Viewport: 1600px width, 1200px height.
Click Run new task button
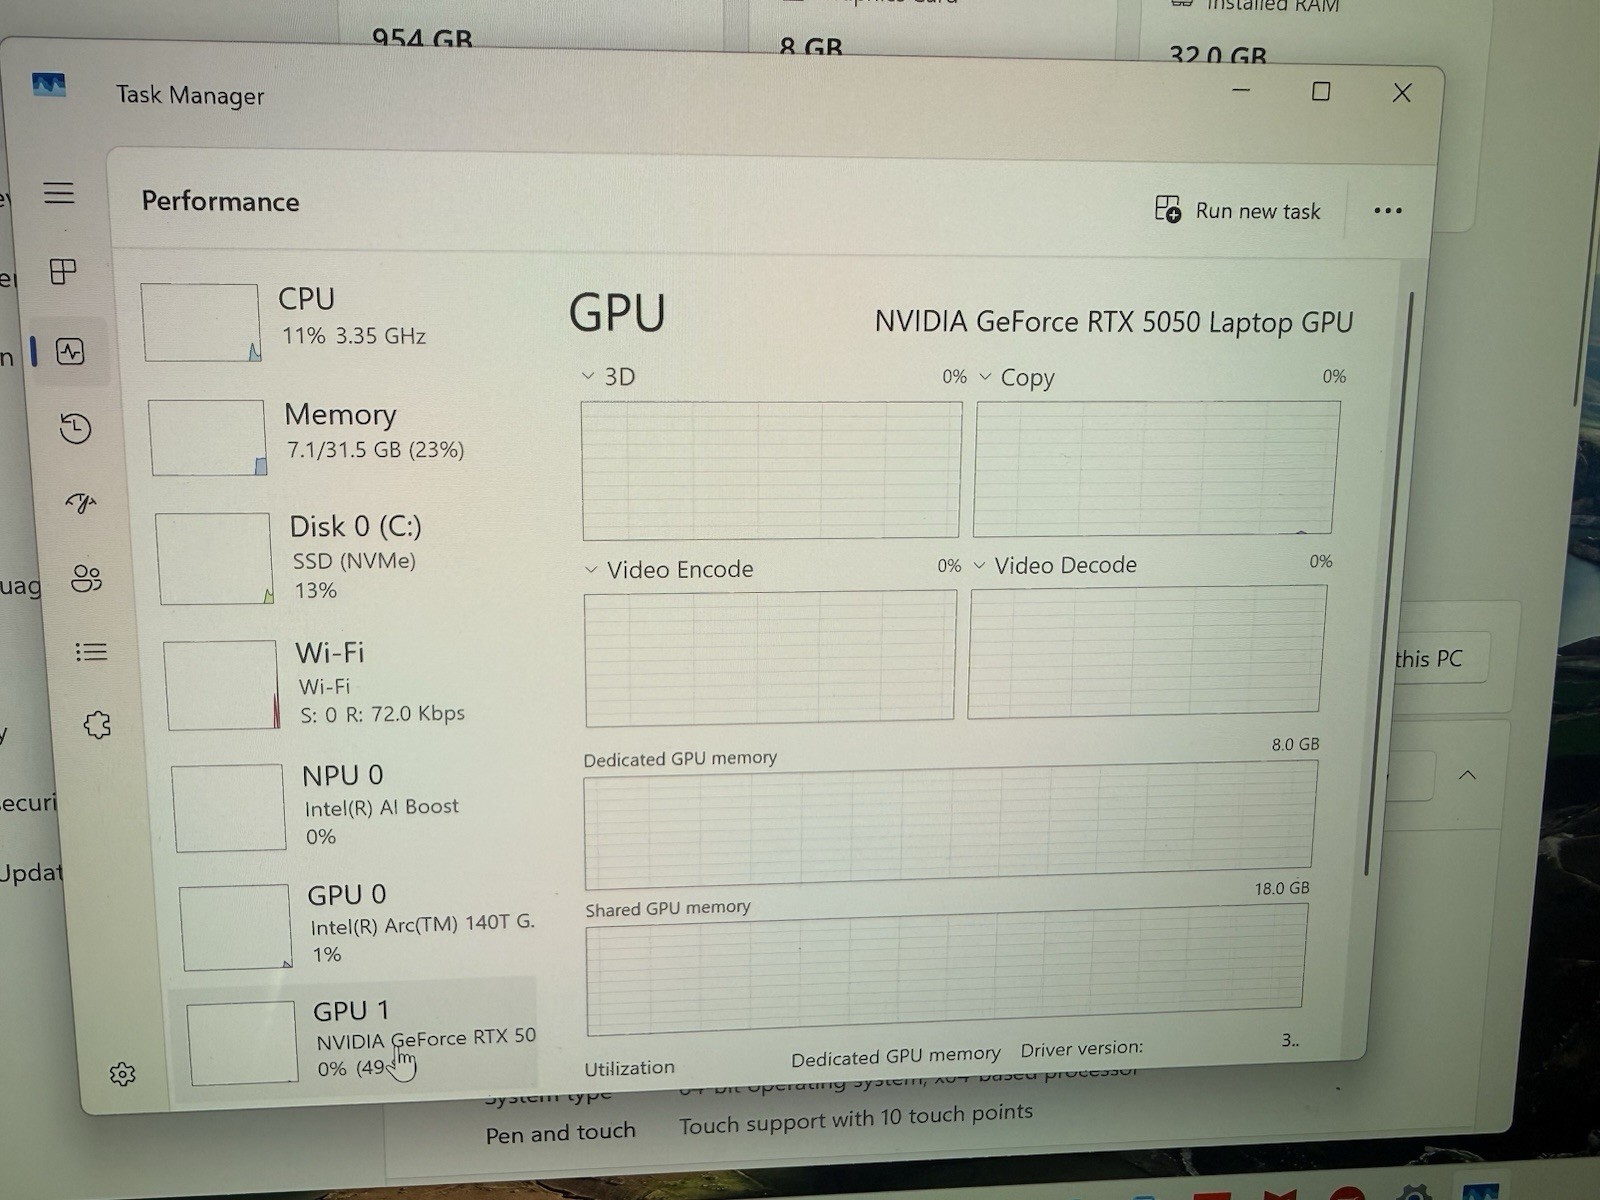point(1237,210)
